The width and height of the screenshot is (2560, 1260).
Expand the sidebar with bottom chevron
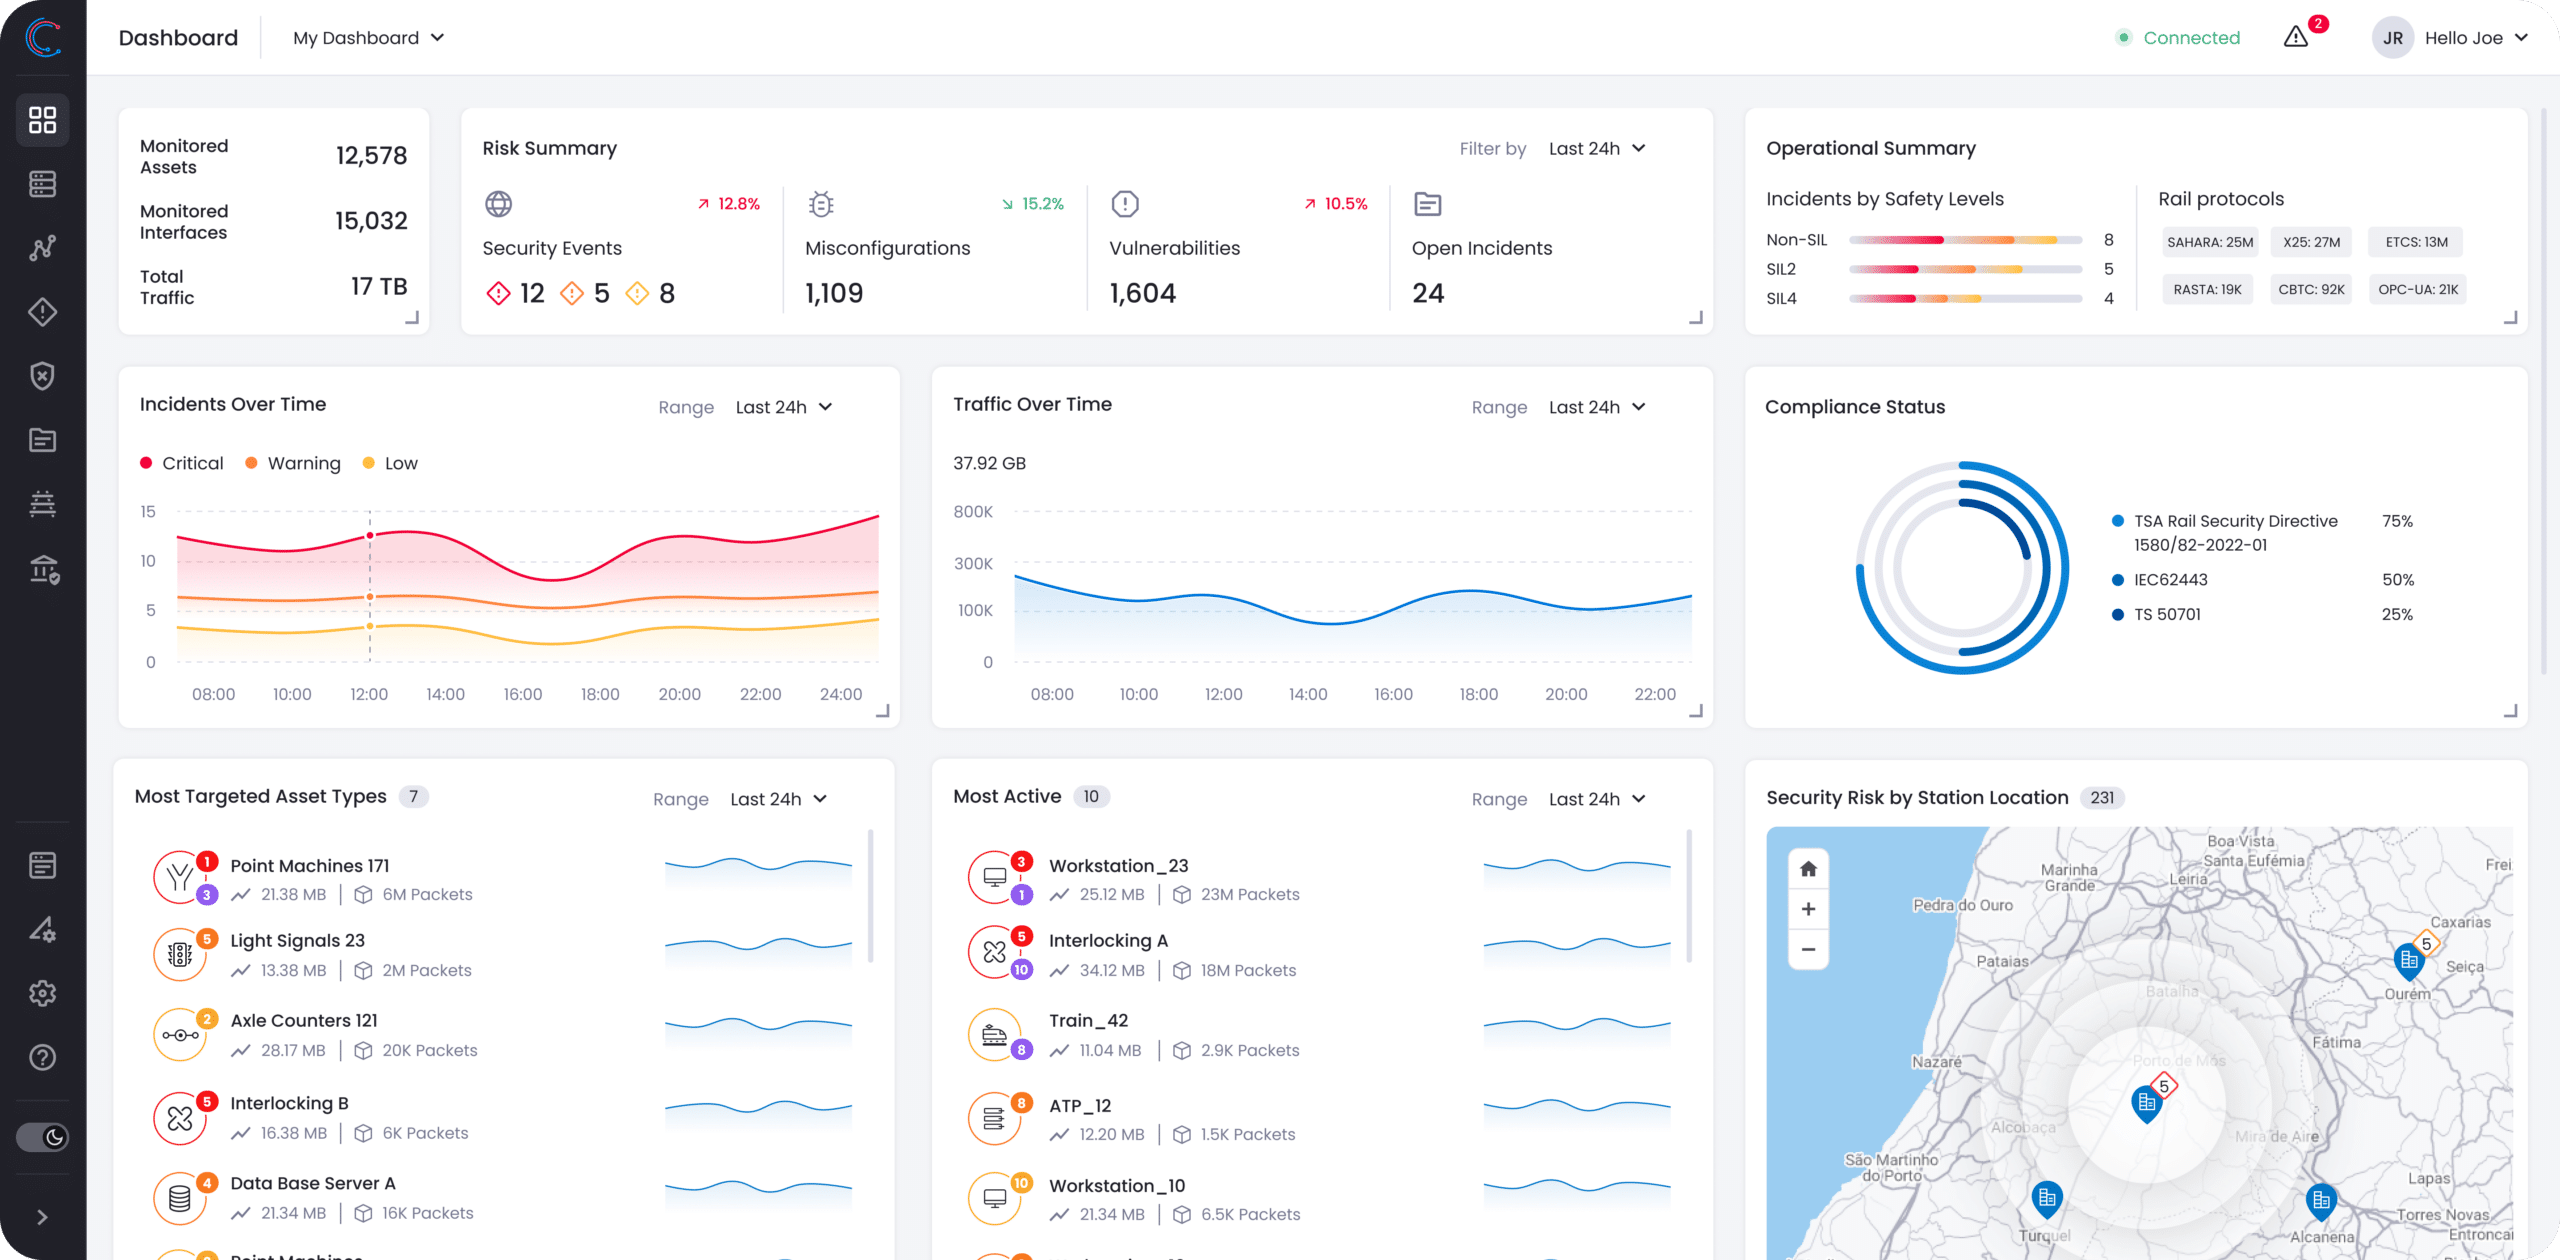click(42, 1217)
